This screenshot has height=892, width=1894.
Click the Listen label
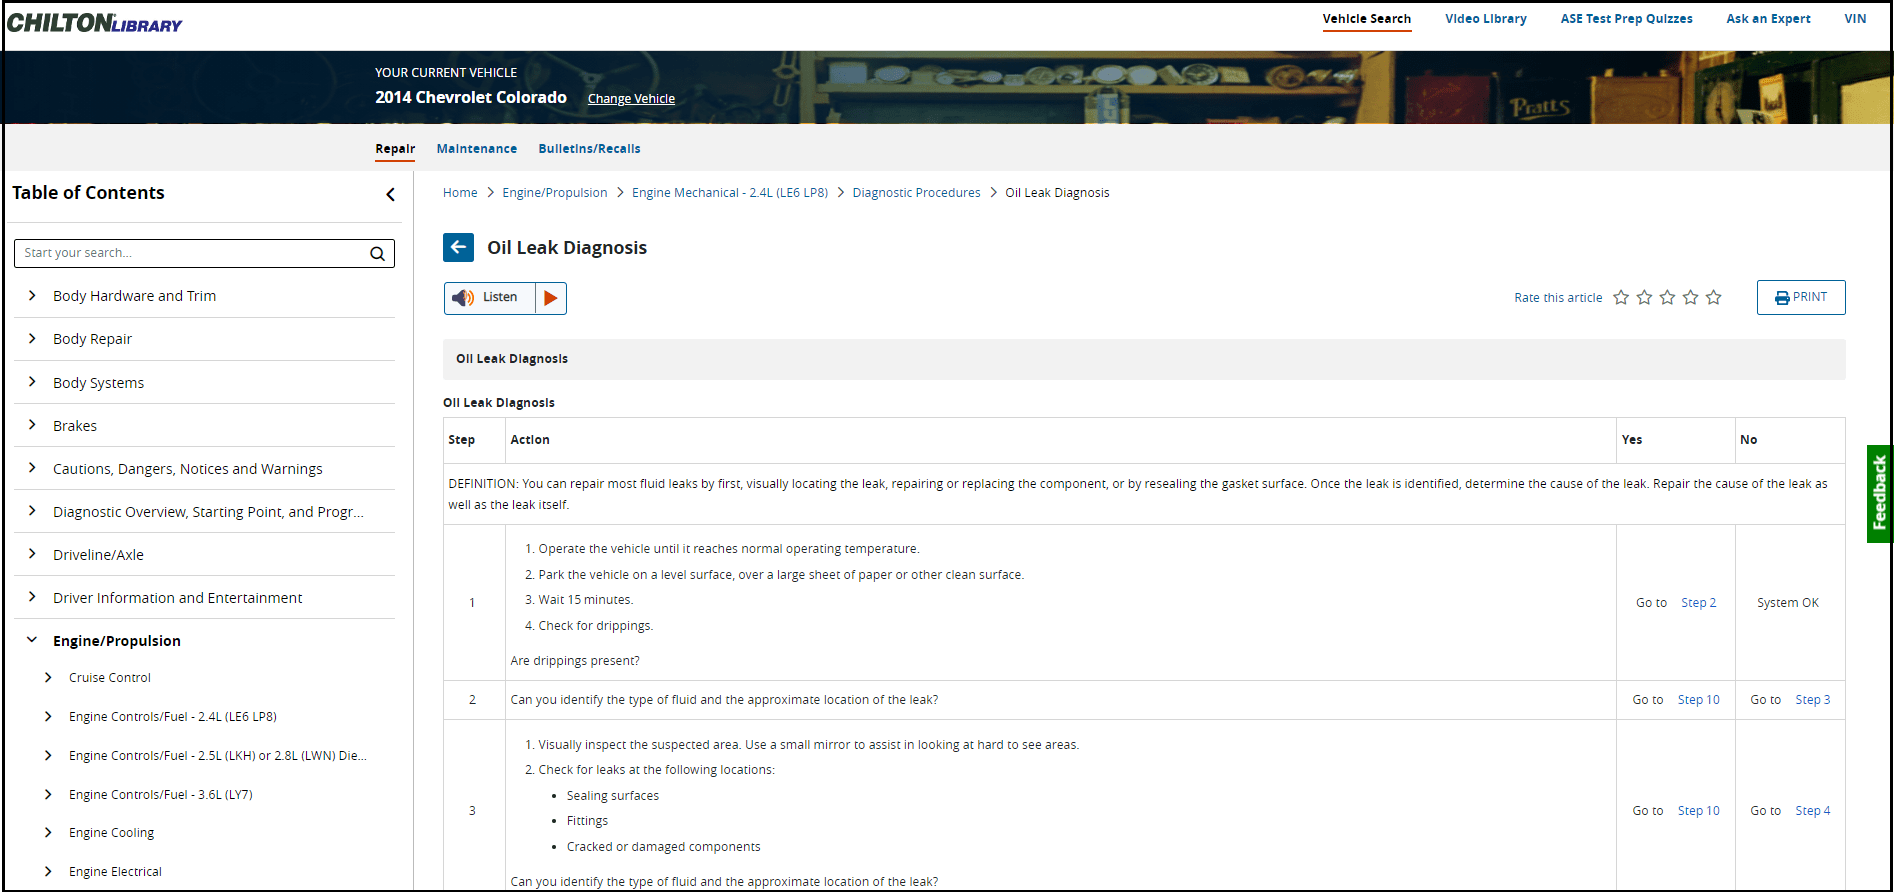click(500, 297)
